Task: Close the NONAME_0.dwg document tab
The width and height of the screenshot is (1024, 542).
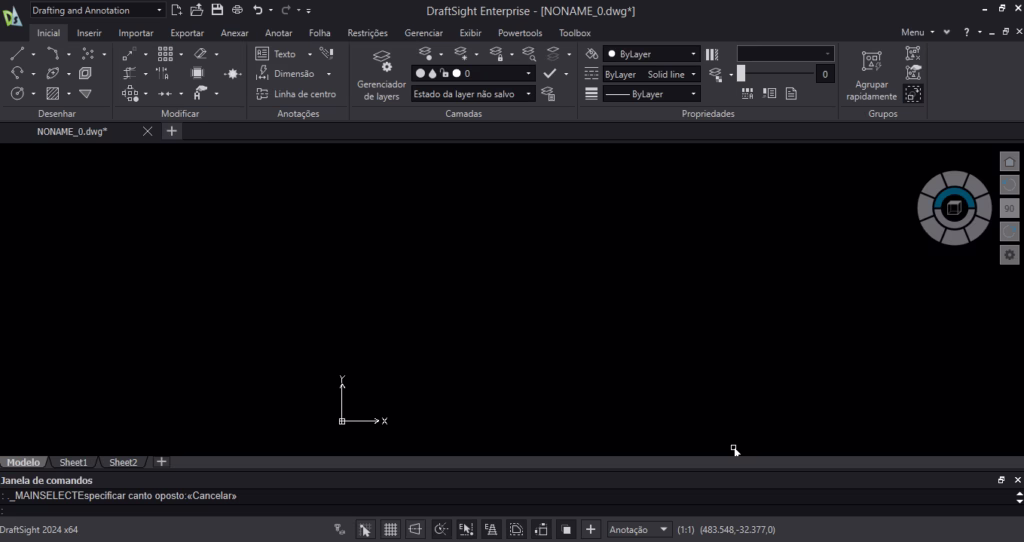Action: click(x=148, y=131)
